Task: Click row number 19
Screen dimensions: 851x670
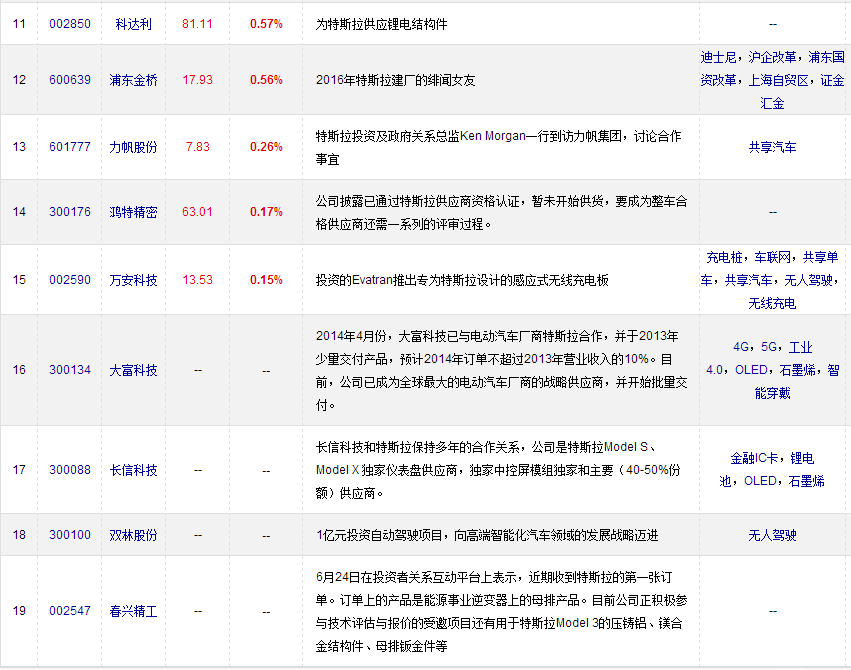Action: [19, 611]
